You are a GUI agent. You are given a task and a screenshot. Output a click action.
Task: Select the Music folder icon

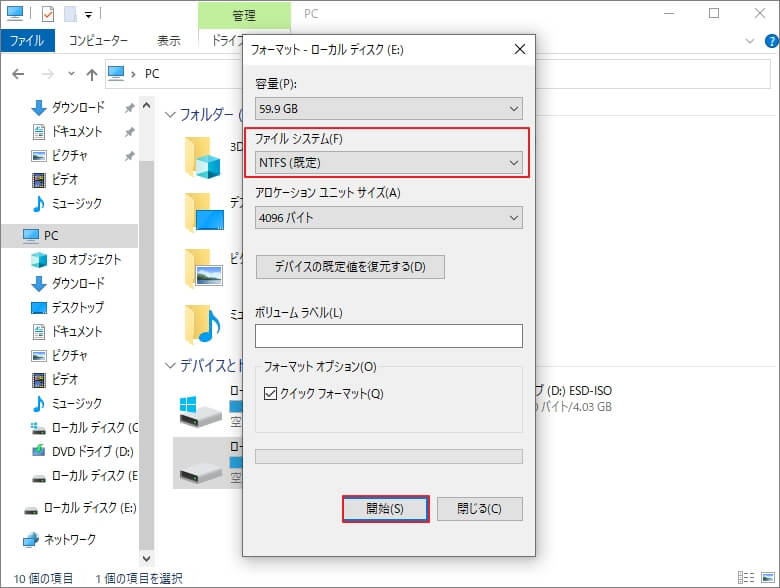(x=202, y=324)
